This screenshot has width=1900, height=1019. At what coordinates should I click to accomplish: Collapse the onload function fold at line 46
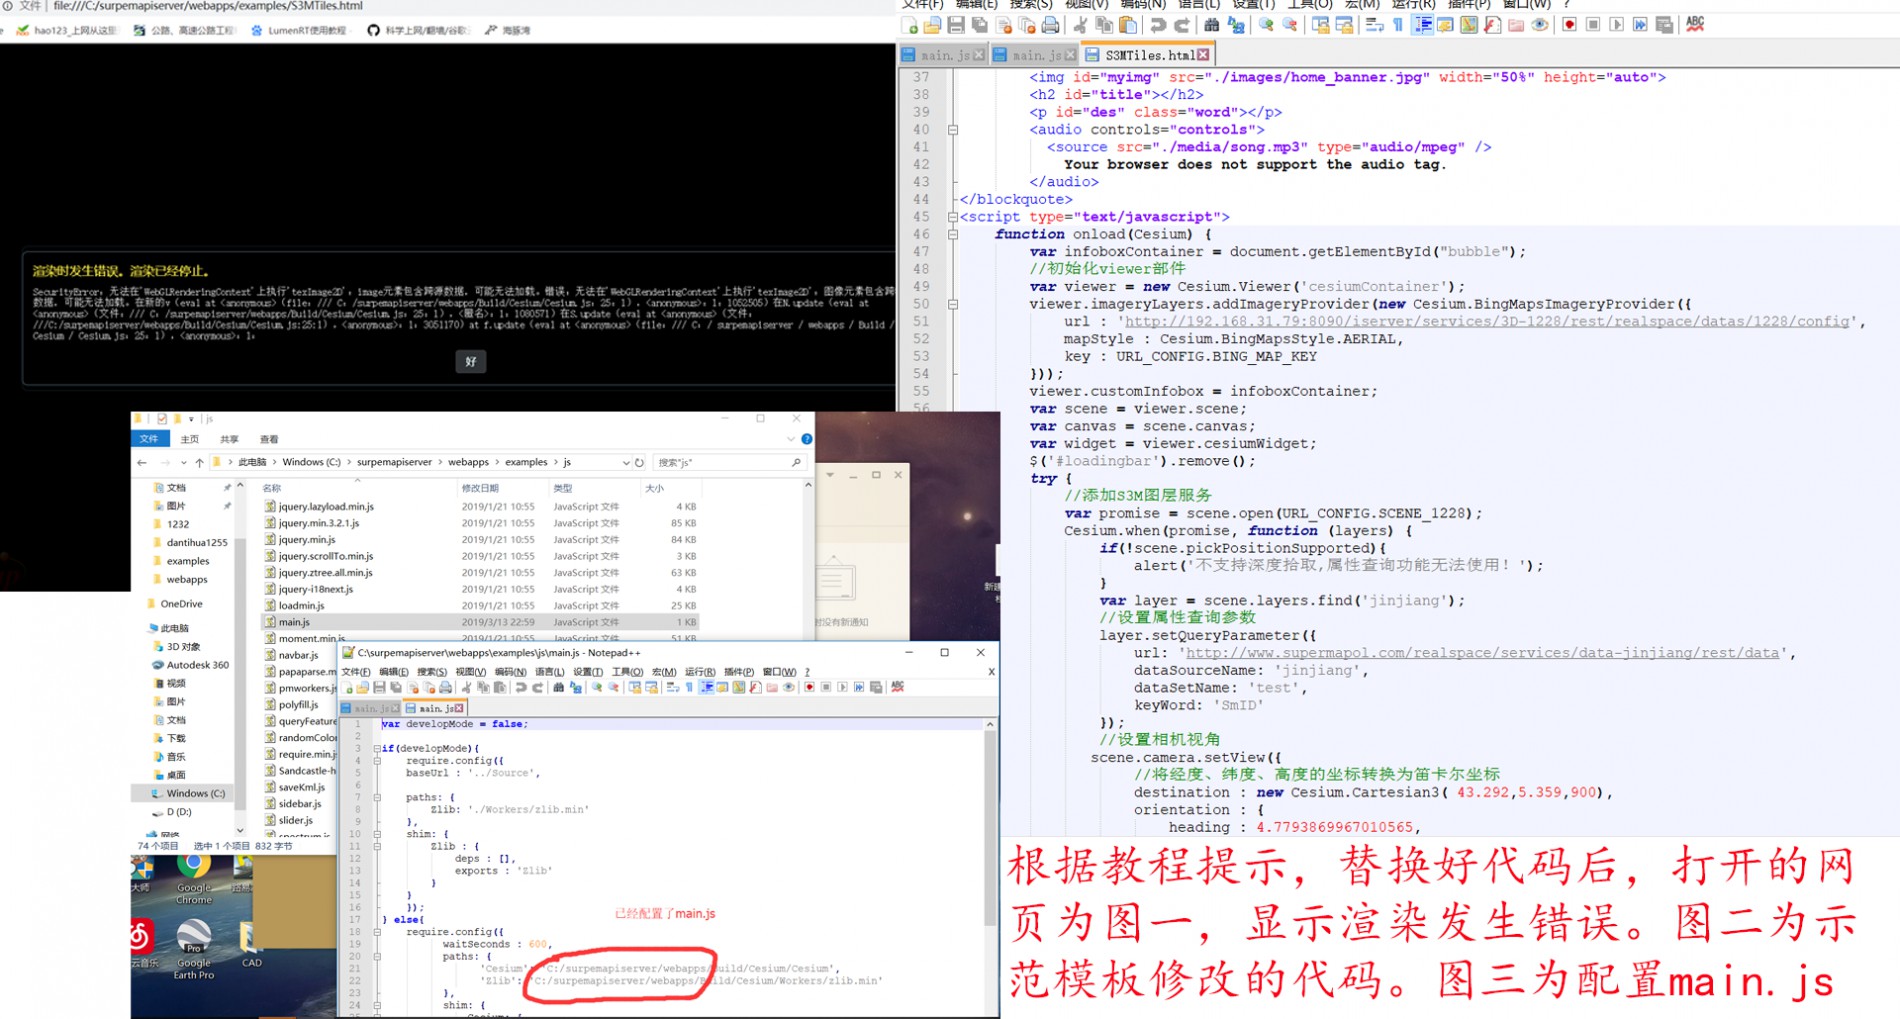(953, 234)
